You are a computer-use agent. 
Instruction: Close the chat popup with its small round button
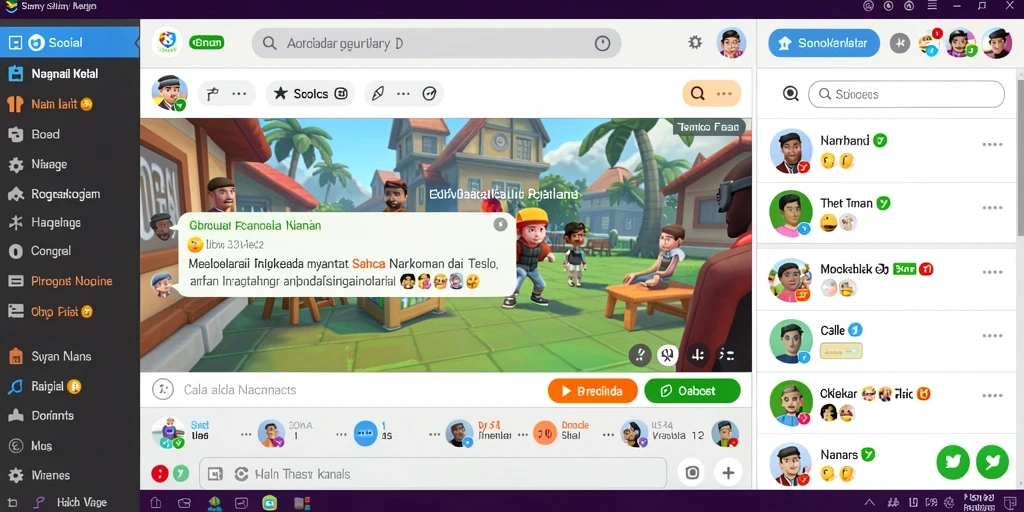[500, 225]
